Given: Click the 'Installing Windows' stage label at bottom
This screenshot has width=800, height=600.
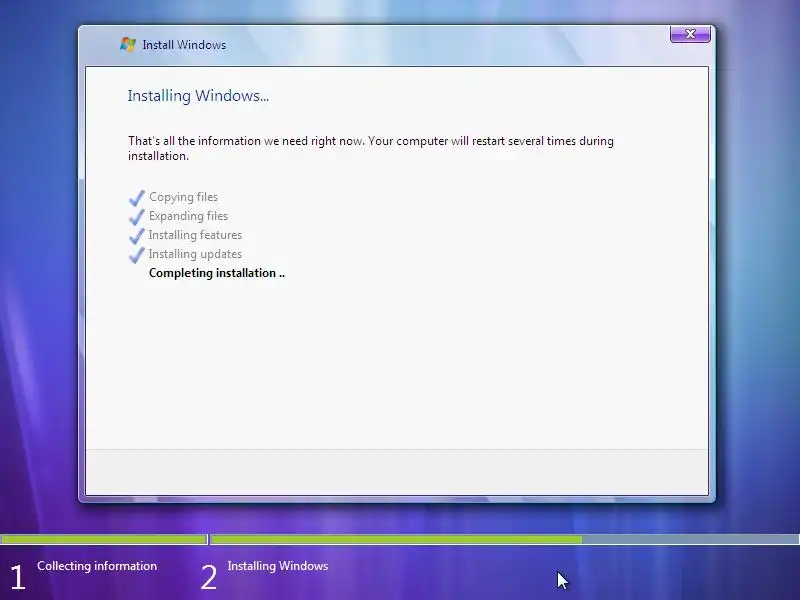Looking at the screenshot, I should pos(278,566).
